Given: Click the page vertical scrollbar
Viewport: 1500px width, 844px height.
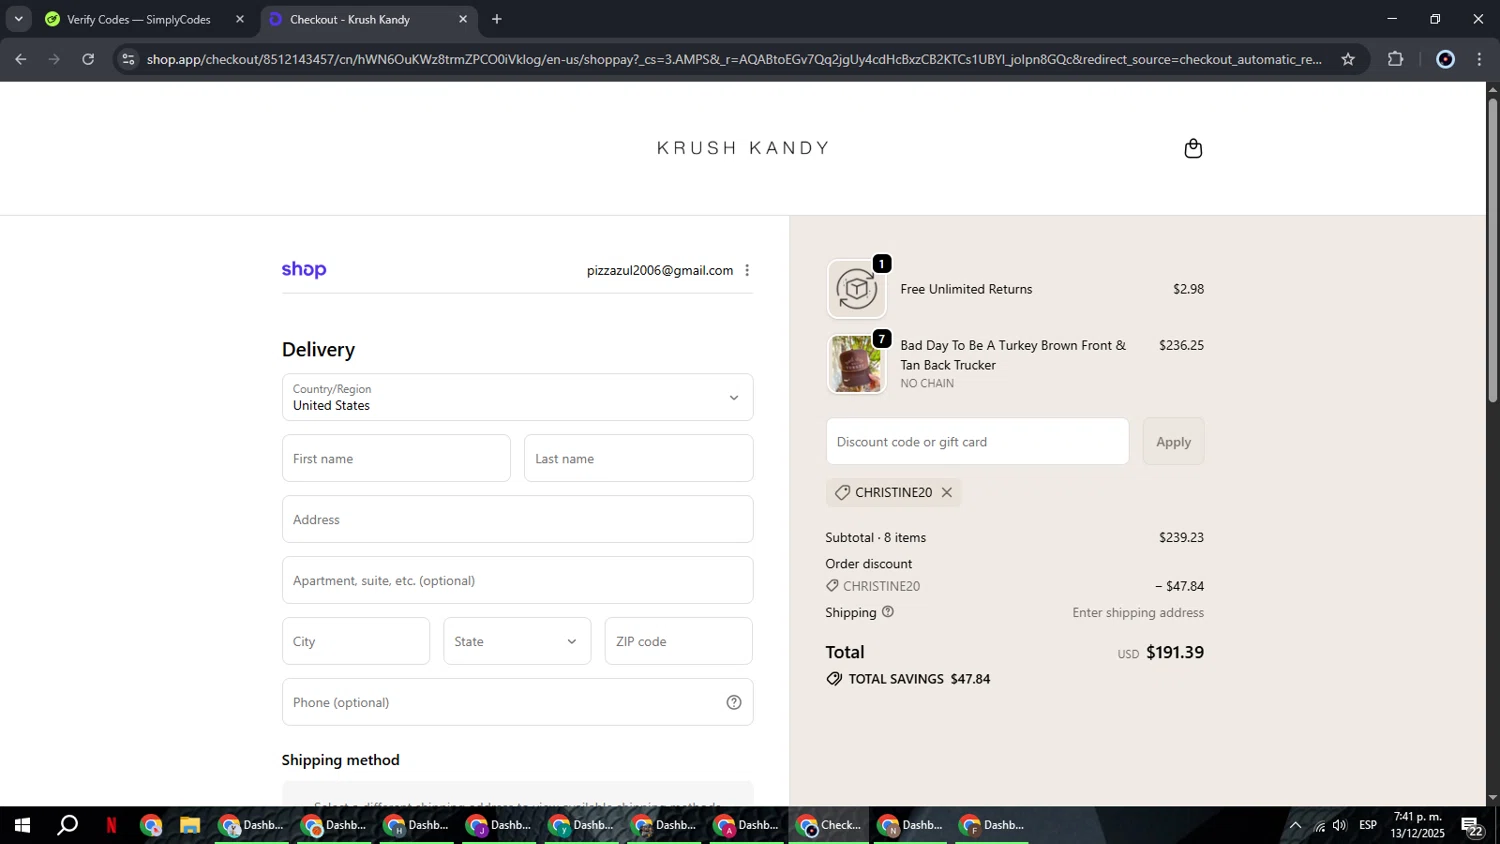Looking at the screenshot, I should [x=1492, y=250].
